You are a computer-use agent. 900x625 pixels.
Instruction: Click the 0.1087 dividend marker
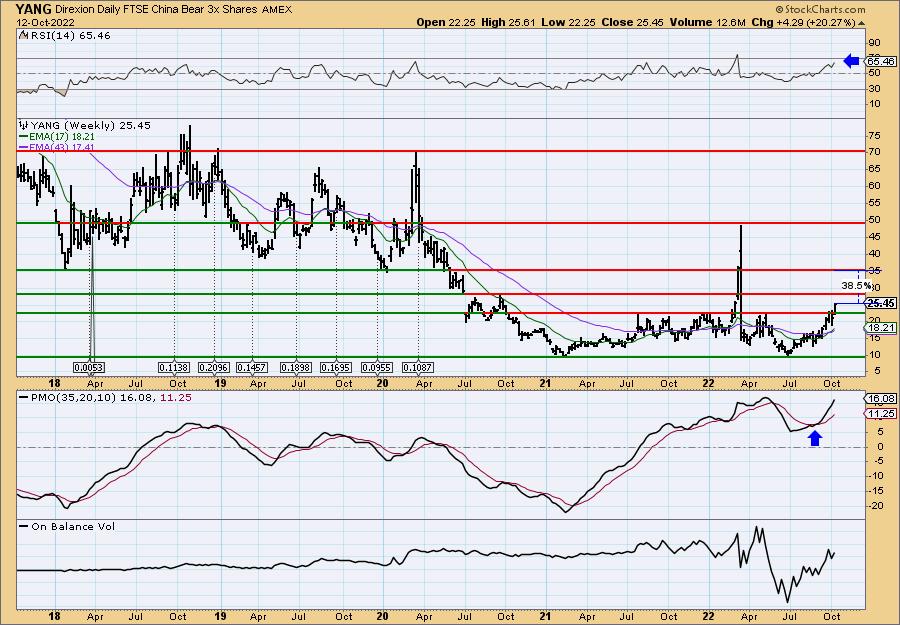pyautogui.click(x=418, y=367)
